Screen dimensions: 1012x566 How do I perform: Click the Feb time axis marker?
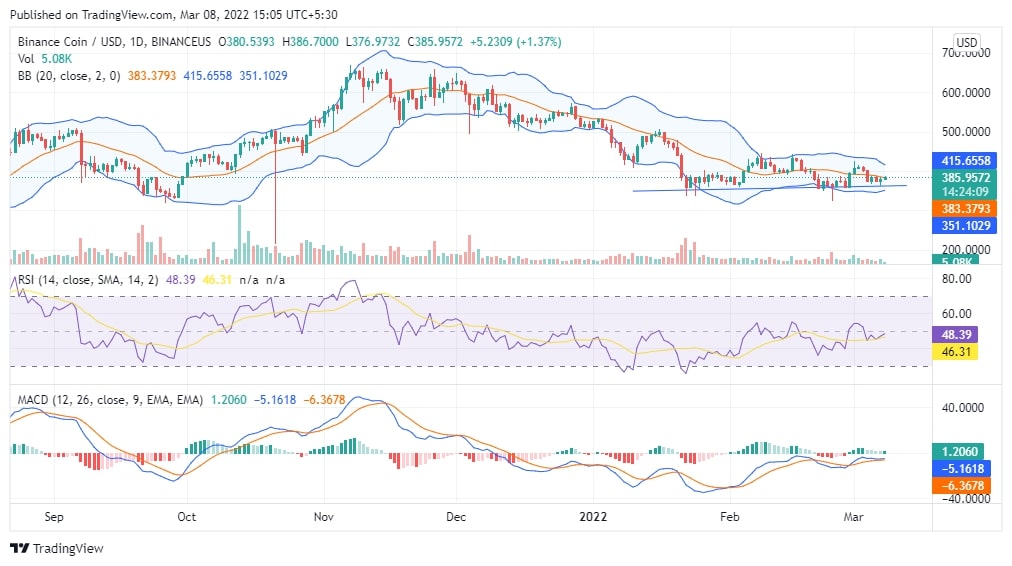coord(729,517)
